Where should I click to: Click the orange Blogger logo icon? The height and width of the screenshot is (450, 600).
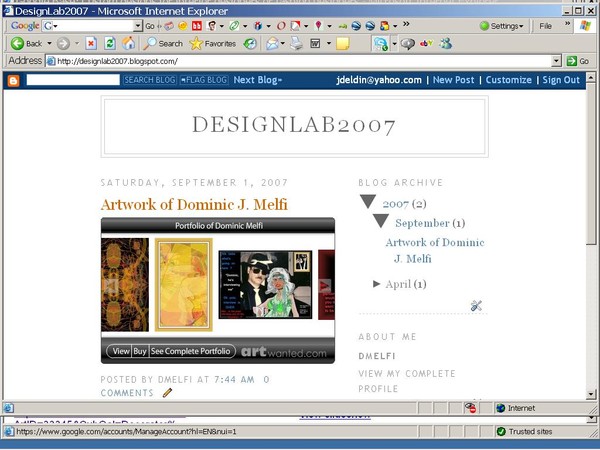(13, 80)
